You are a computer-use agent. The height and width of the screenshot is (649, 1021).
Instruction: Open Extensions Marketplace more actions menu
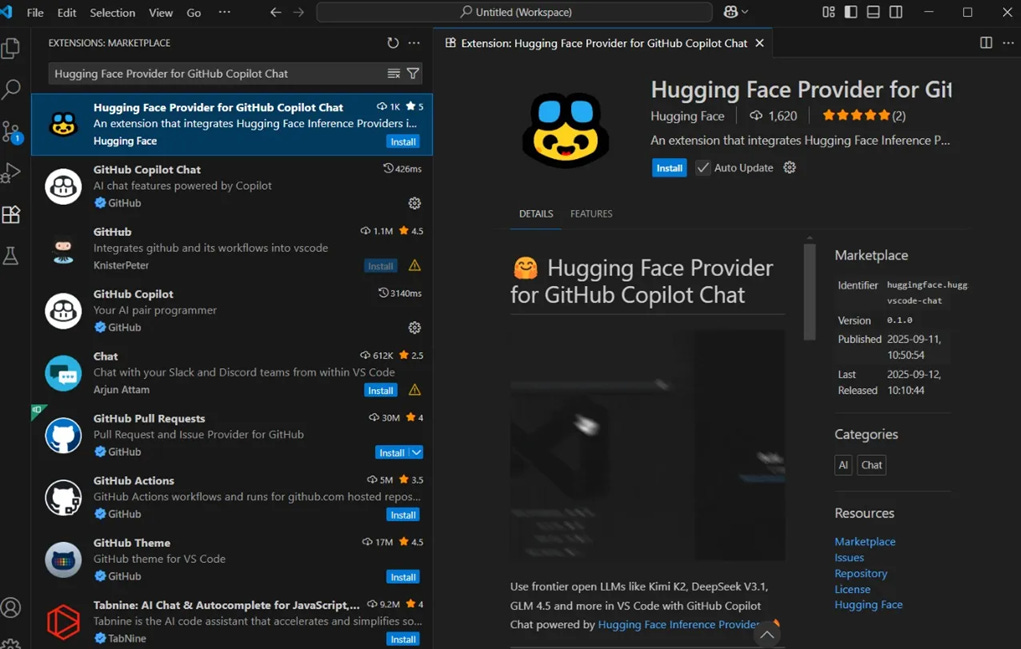(414, 43)
